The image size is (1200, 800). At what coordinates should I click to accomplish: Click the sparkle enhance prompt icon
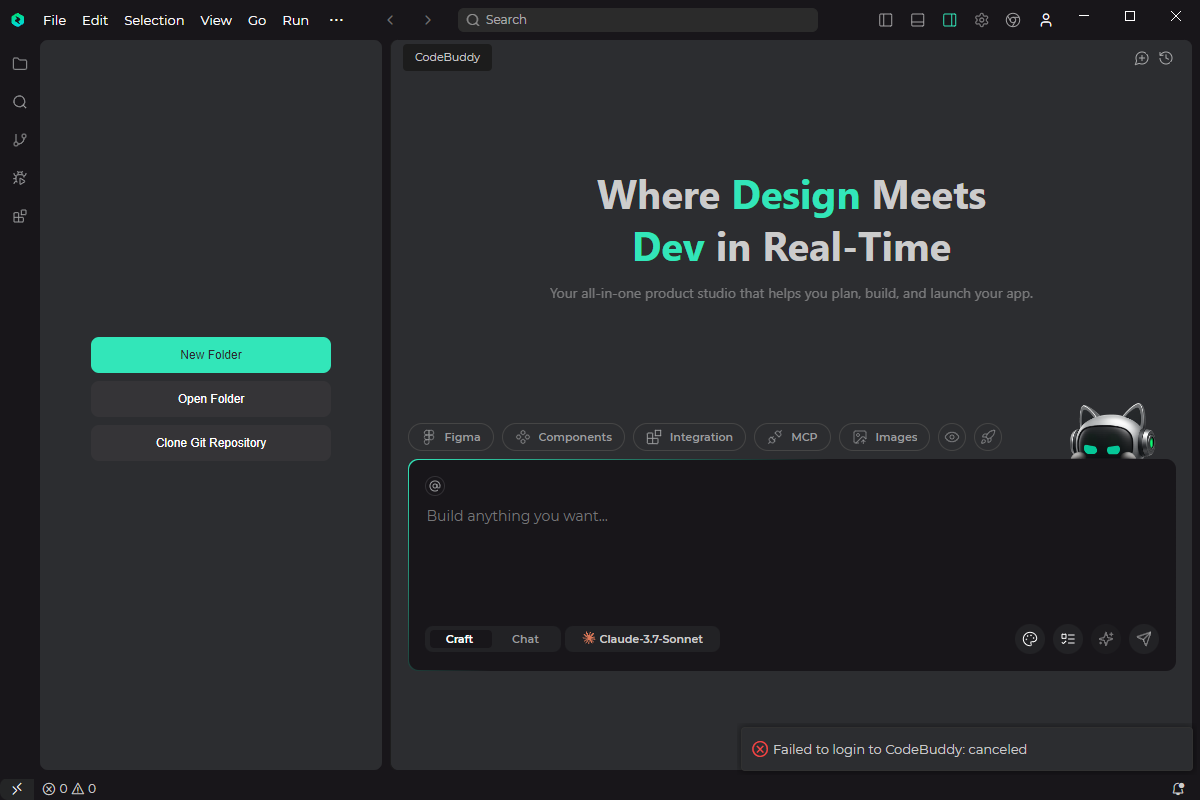pyautogui.click(x=1106, y=639)
